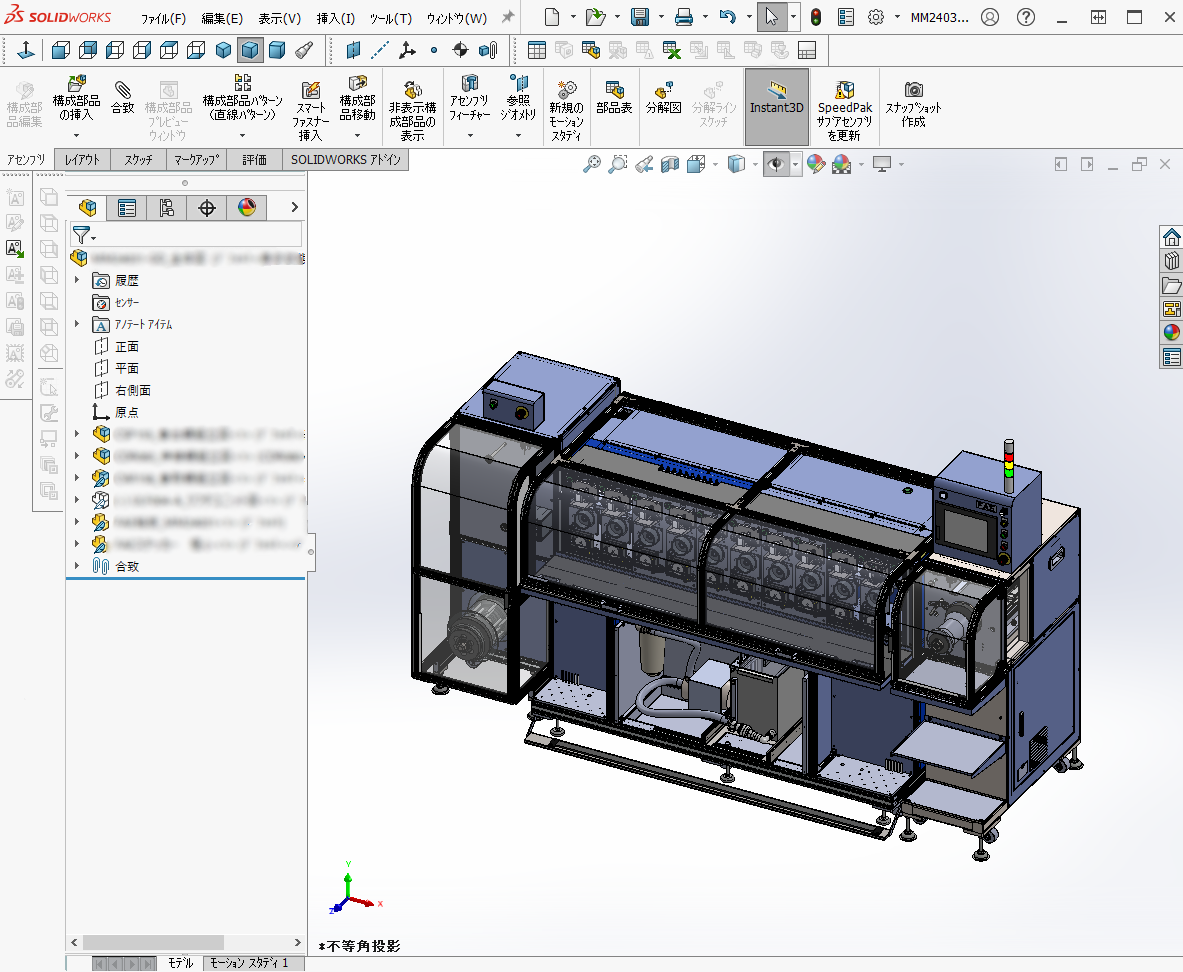Click the Insert Components (構成部品の挿入) icon
Screen dimensions: 1183x972
[76, 97]
